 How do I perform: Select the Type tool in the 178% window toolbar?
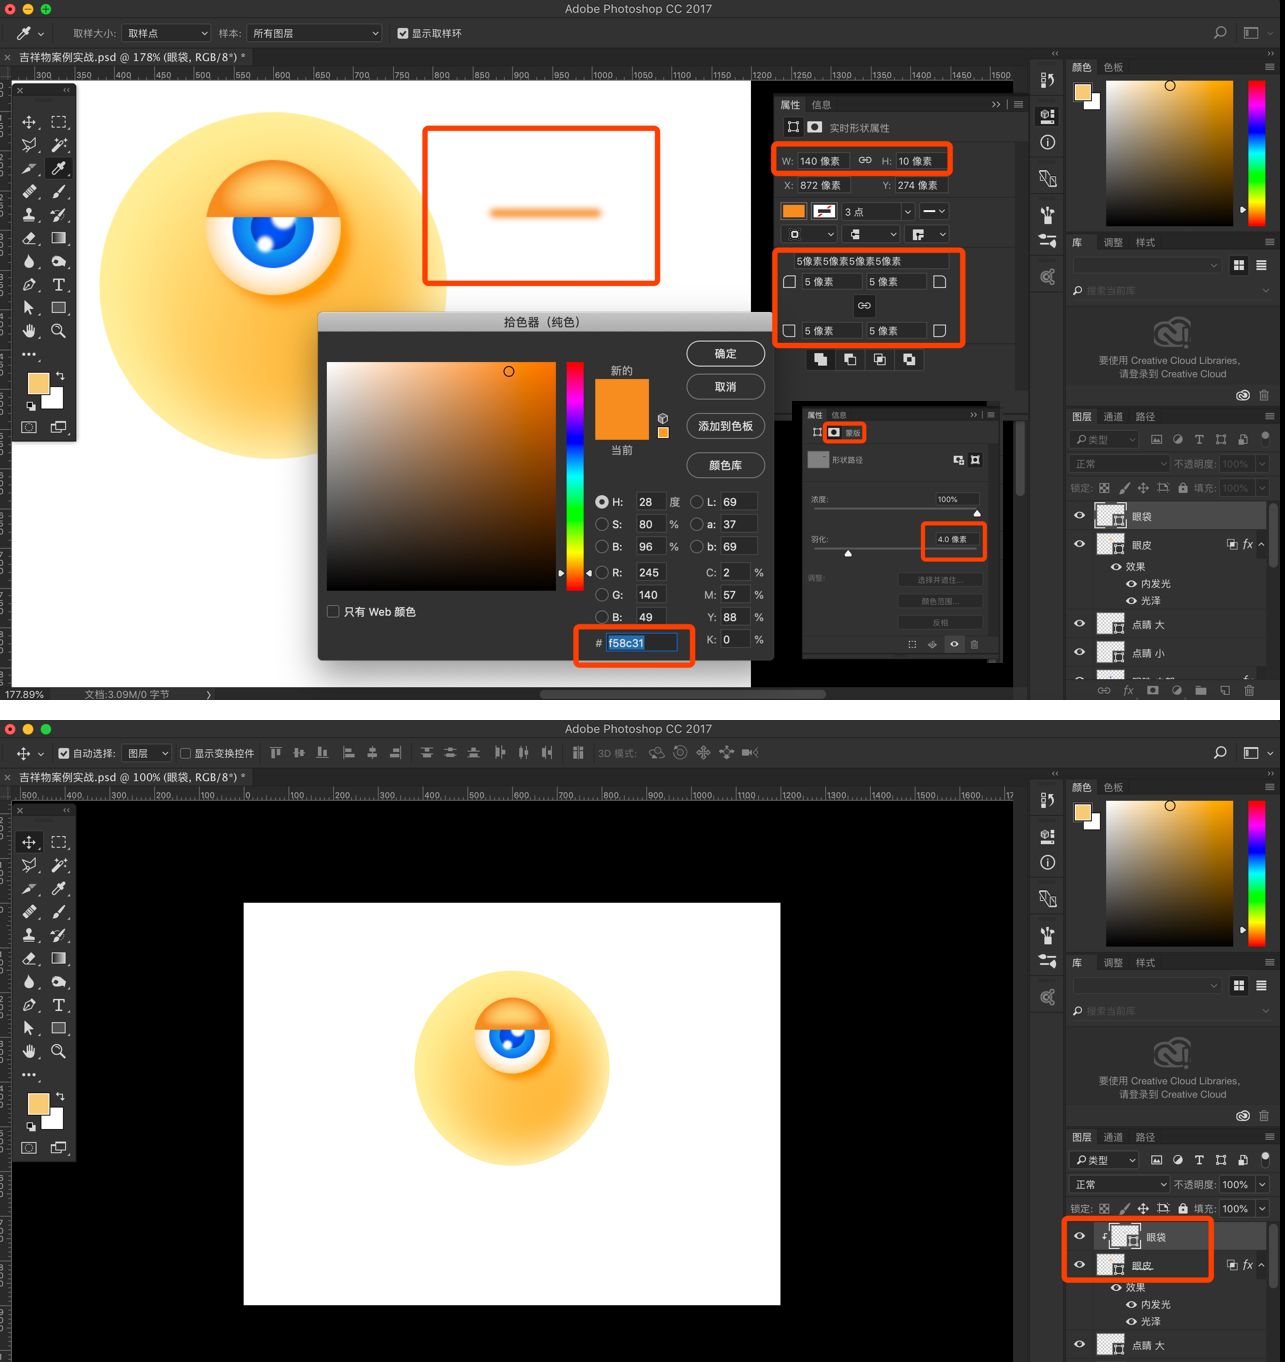coord(59,285)
